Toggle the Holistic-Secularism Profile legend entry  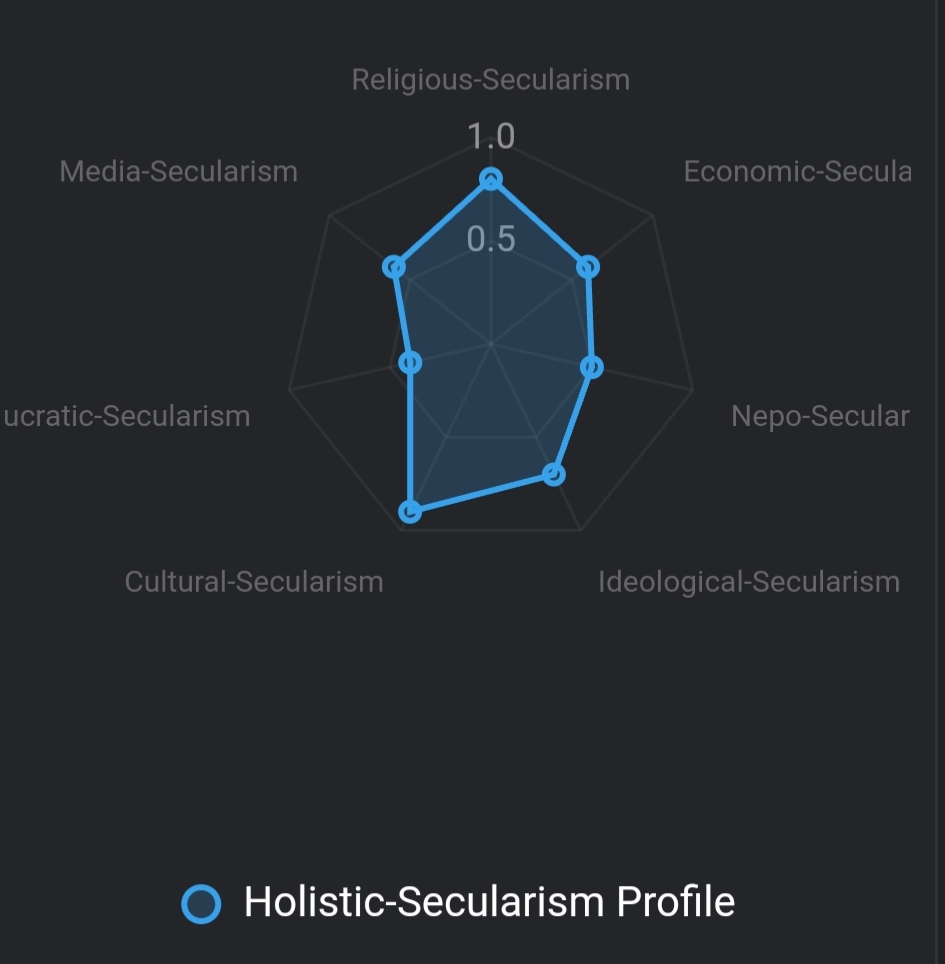pyautogui.click(x=489, y=902)
